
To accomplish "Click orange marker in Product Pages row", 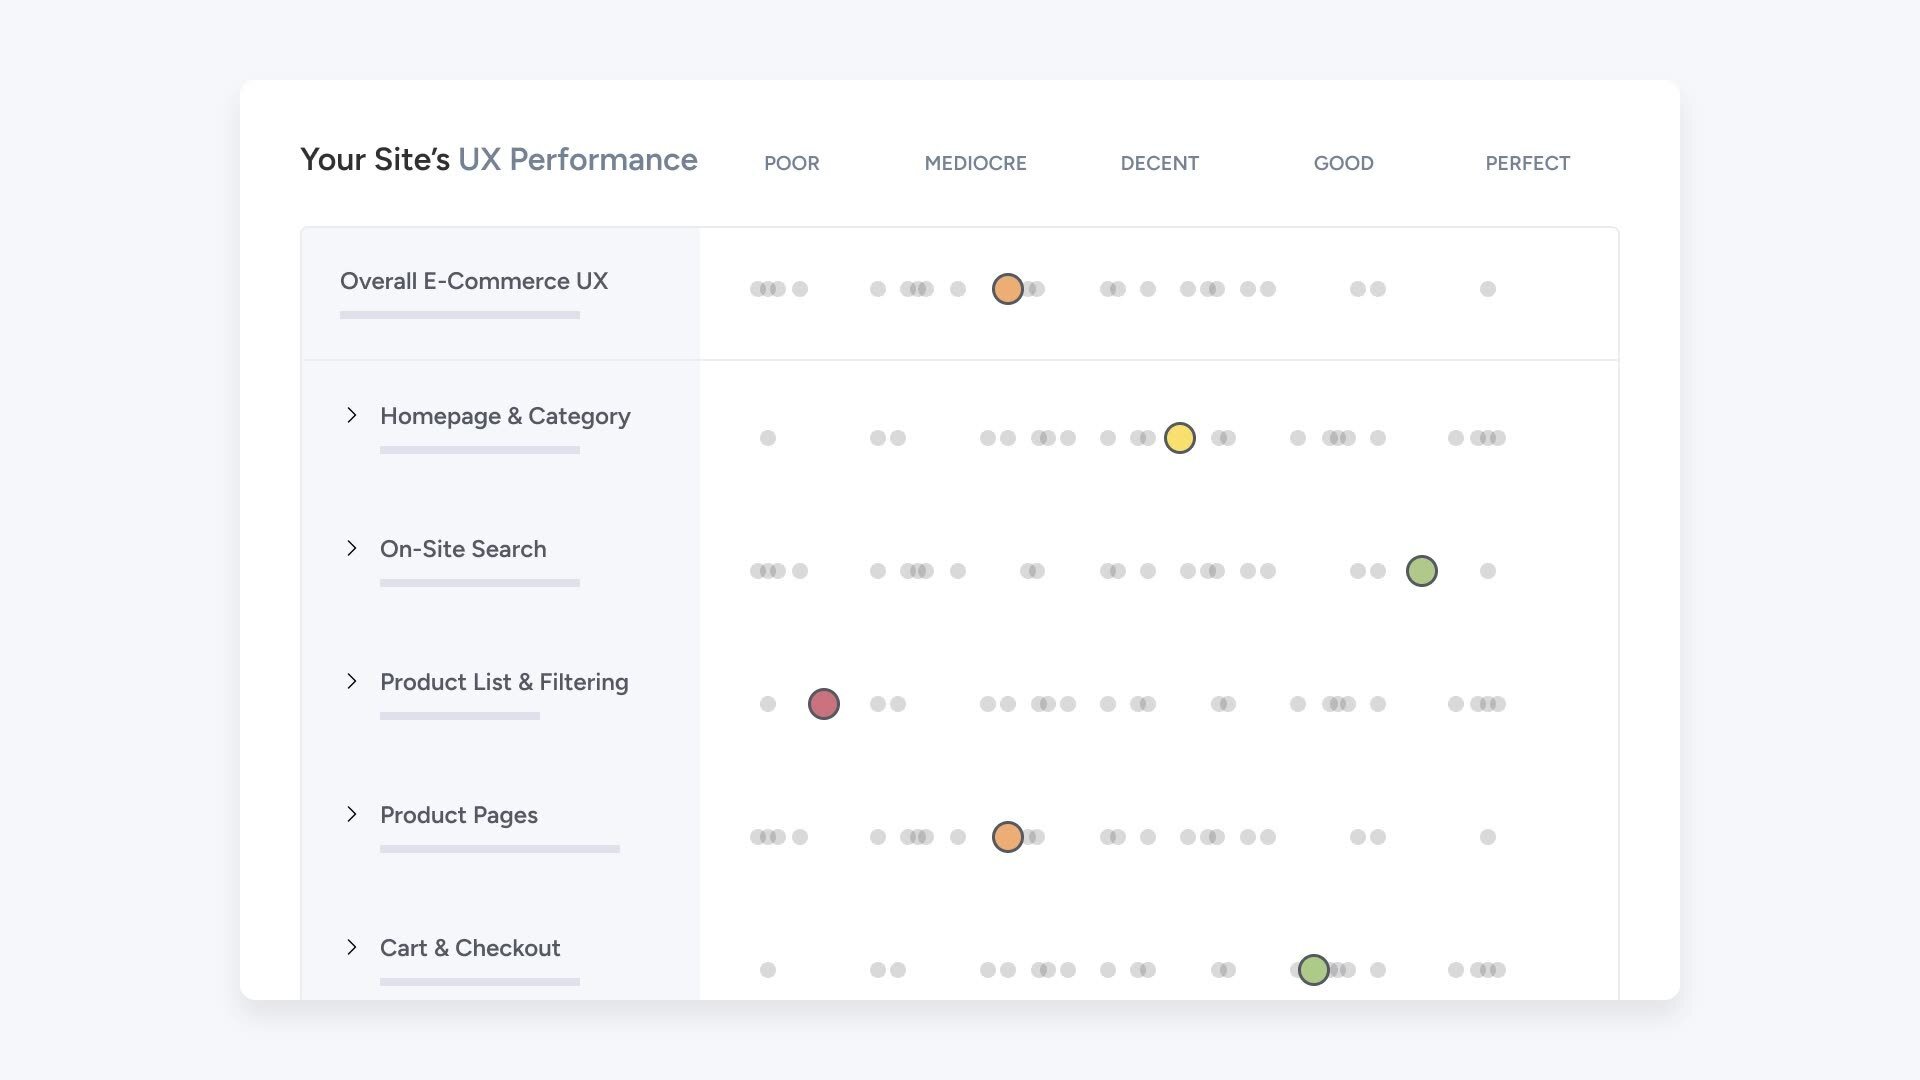I will [x=1007, y=837].
